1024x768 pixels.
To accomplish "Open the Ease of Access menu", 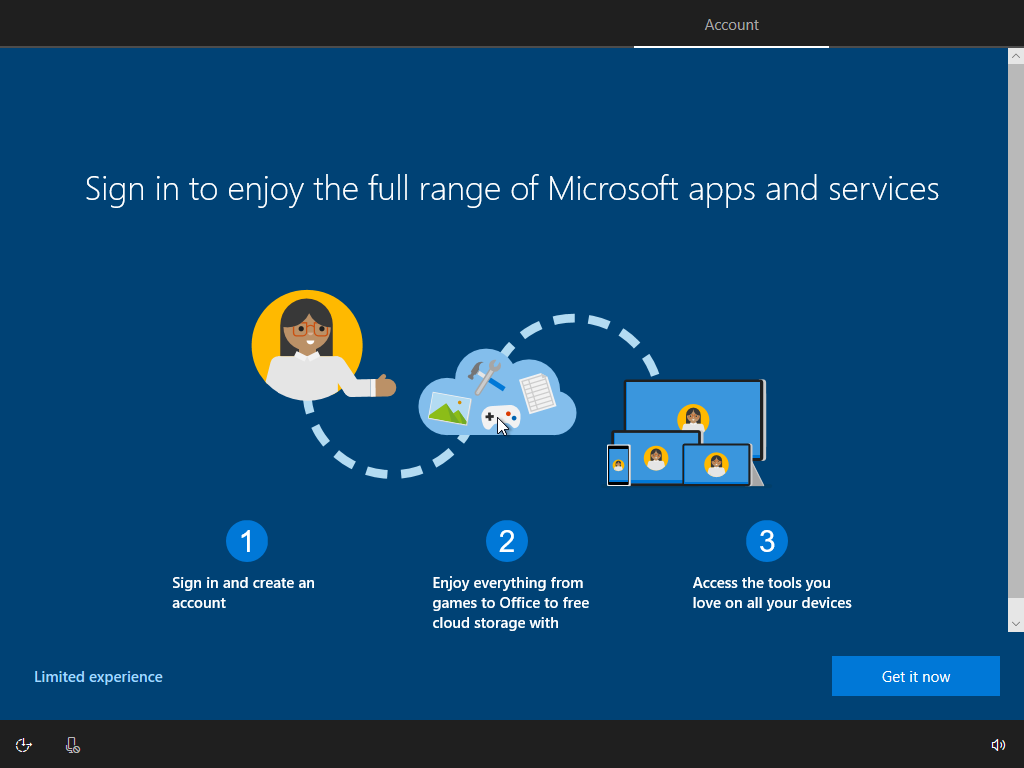I will (23, 745).
